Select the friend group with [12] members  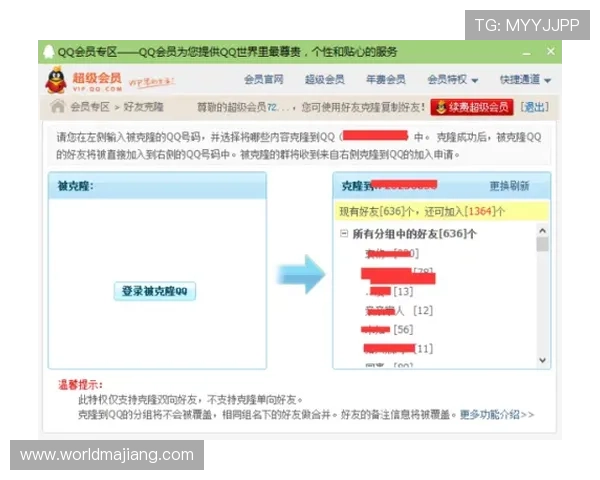coord(399,310)
